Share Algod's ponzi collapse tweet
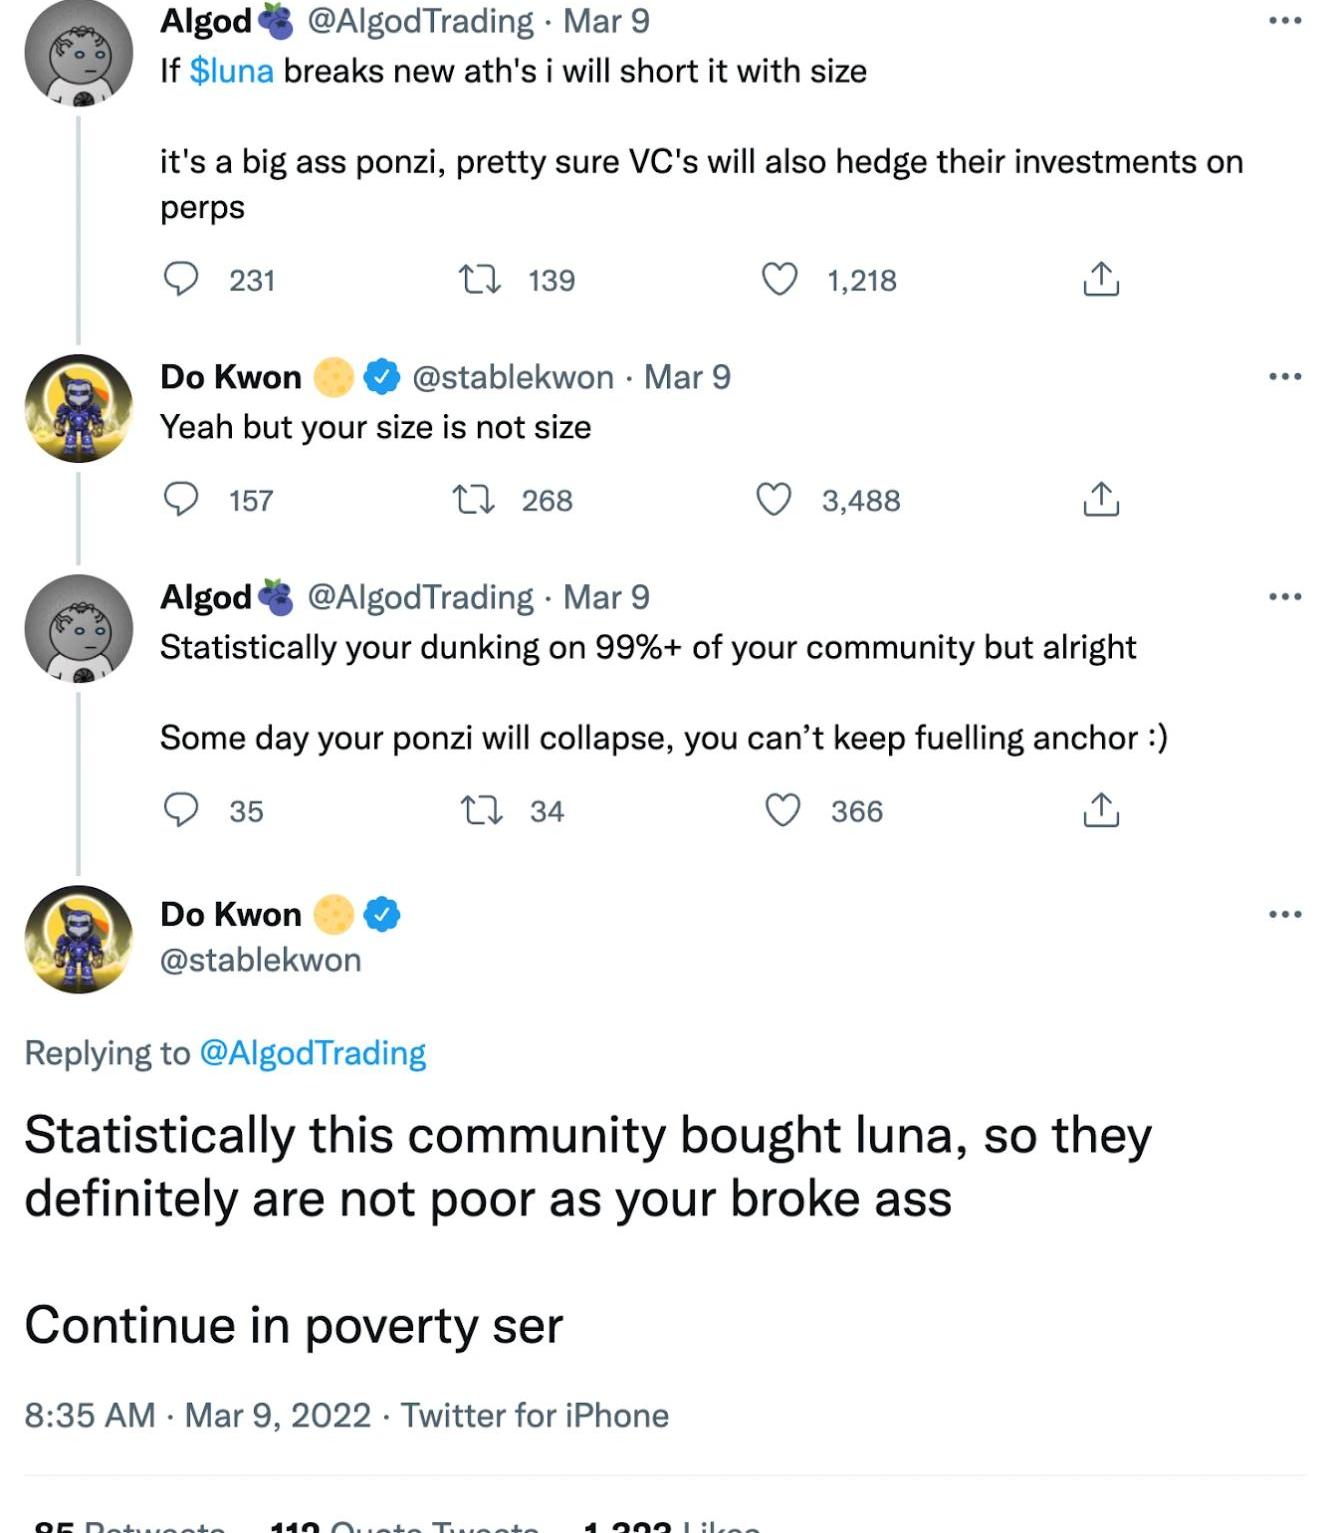Screen dimensions: 1334x1533 [1100, 810]
